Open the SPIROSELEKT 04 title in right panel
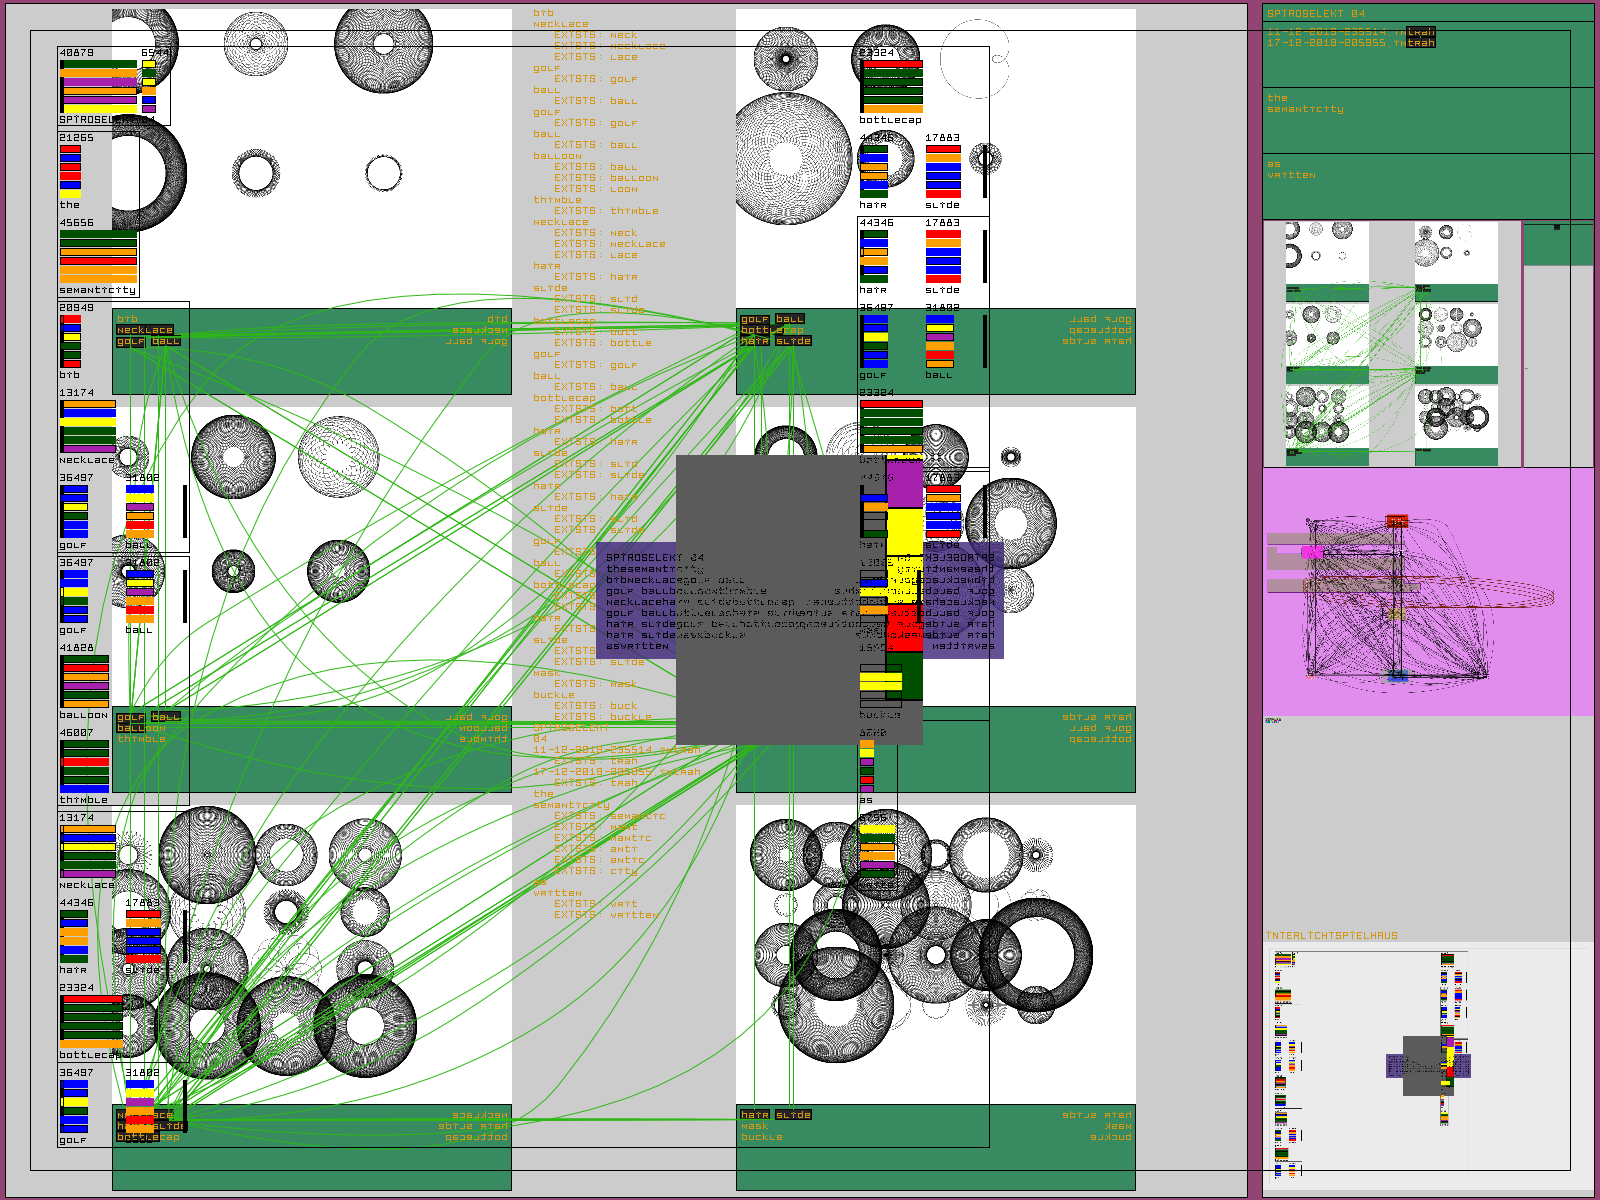This screenshot has width=1600, height=1200. (1315, 14)
